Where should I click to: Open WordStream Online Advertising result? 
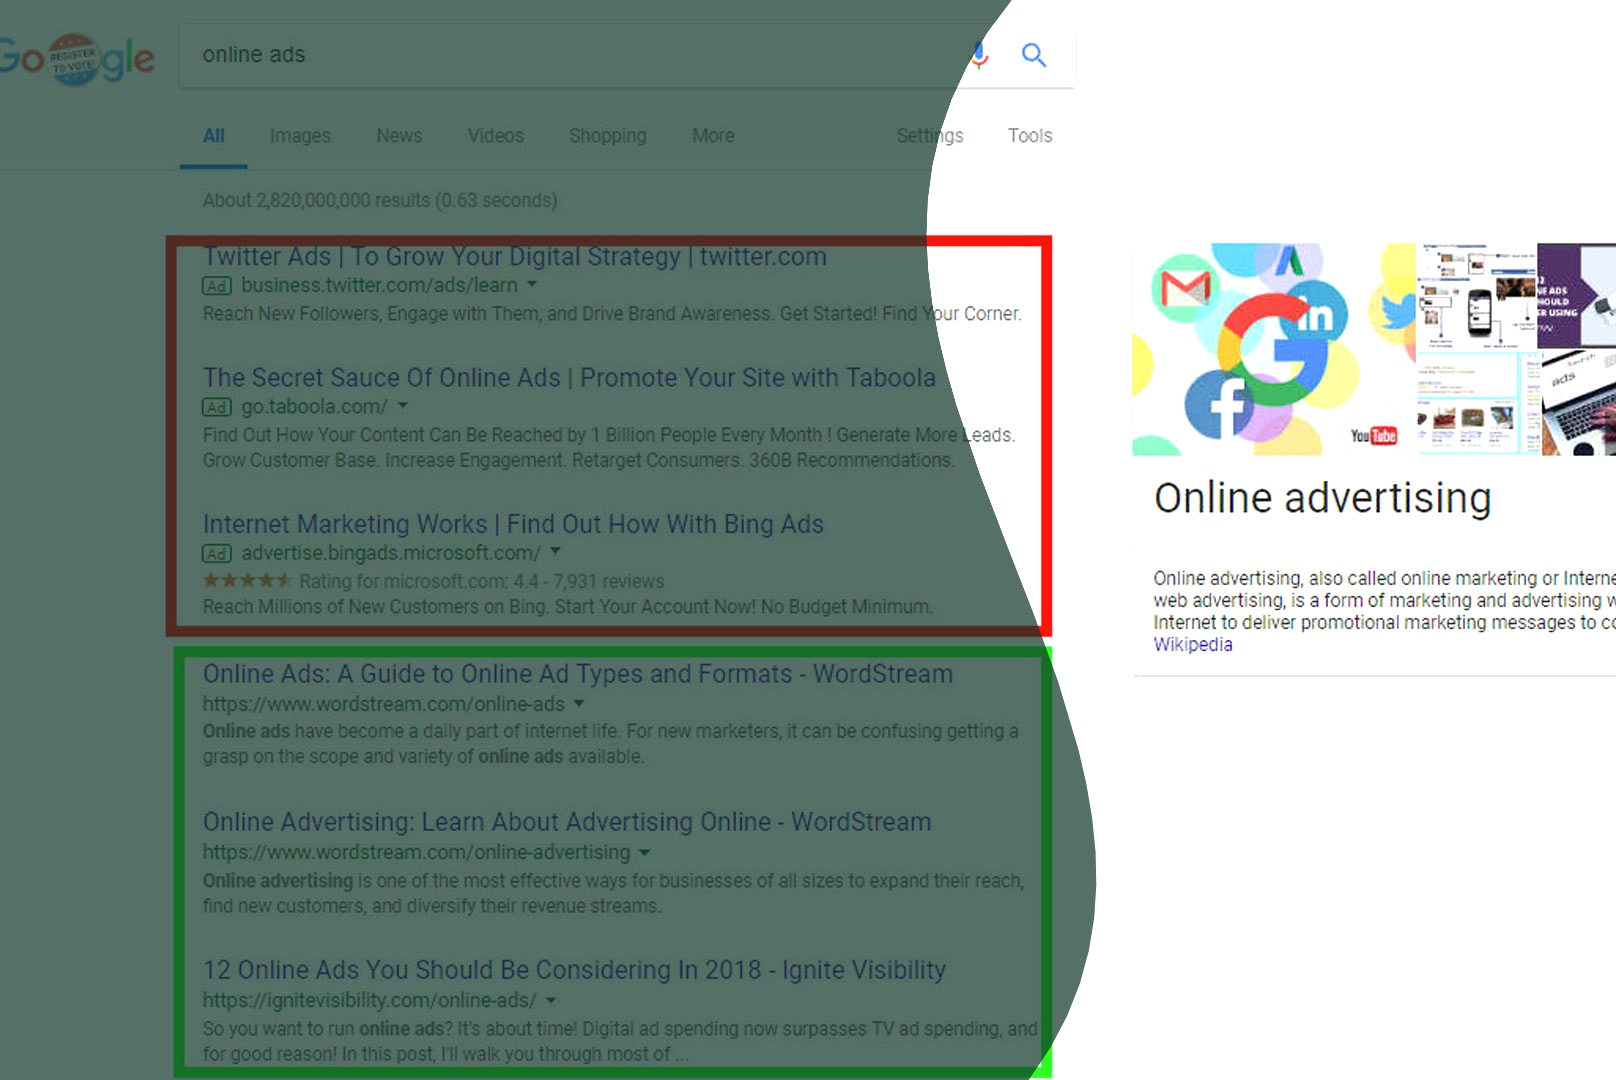[x=567, y=822]
